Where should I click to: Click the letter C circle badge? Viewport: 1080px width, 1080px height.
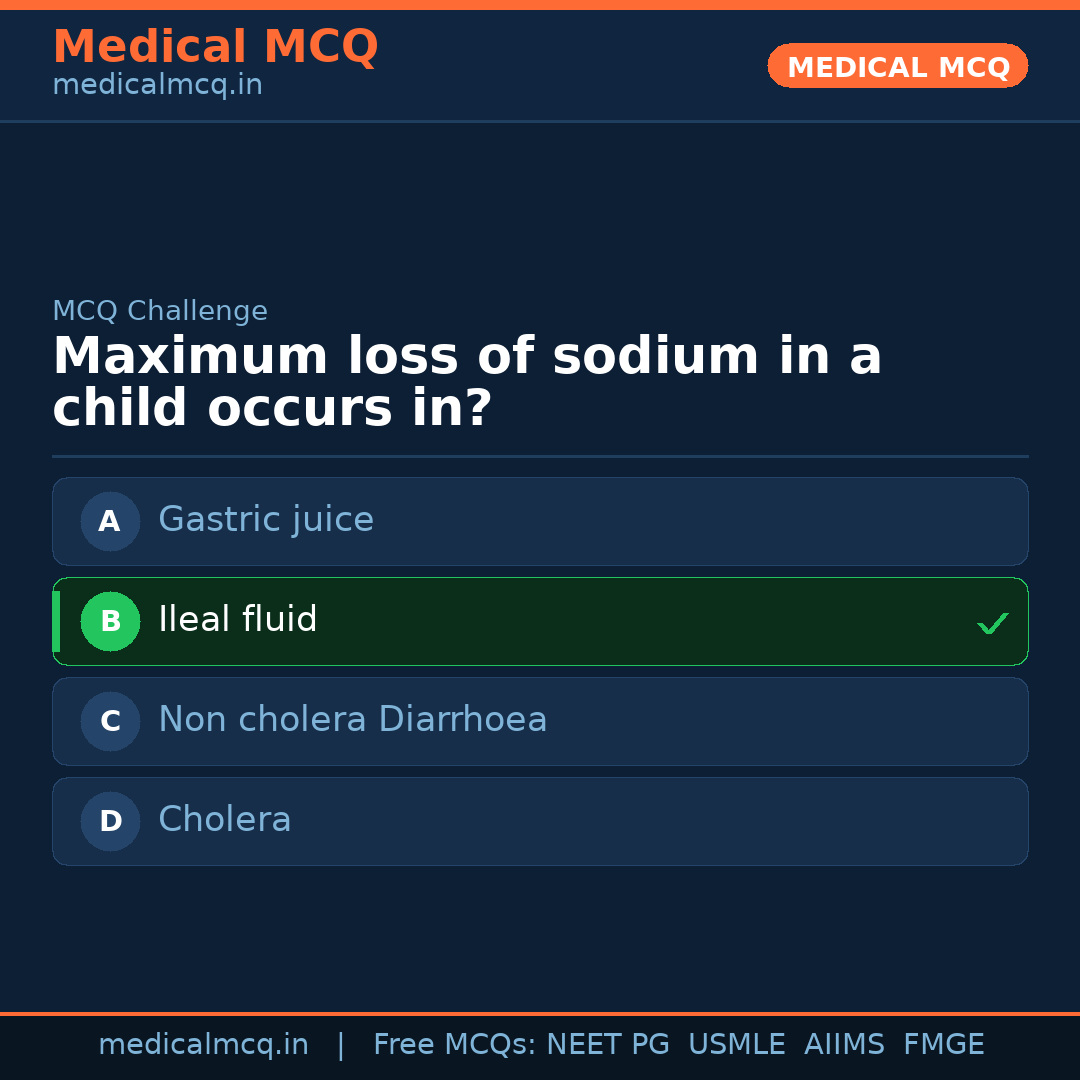point(110,721)
